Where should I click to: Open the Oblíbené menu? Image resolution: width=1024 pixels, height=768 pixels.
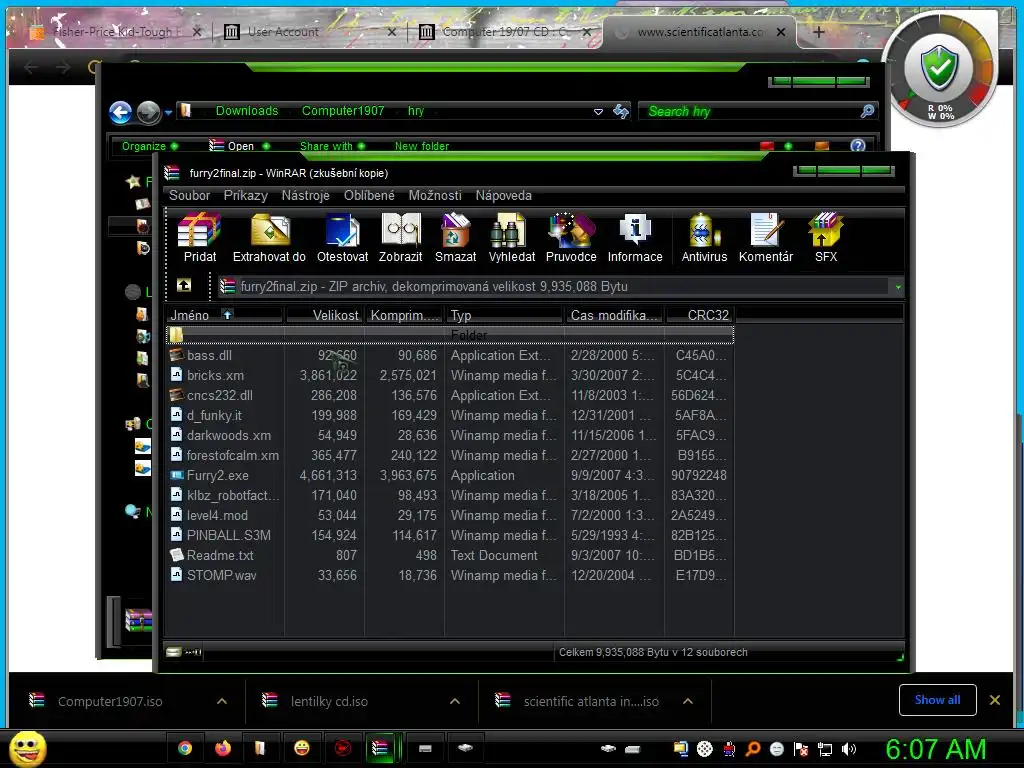369,195
